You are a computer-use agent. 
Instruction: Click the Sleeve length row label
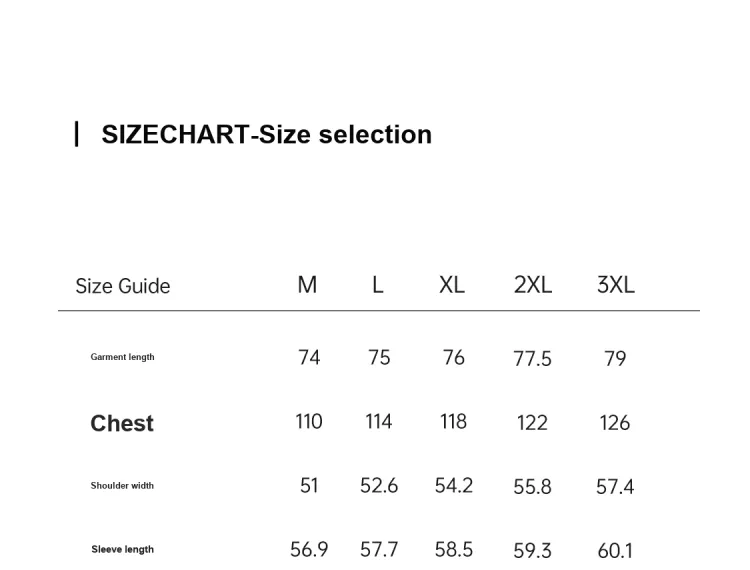click(123, 549)
